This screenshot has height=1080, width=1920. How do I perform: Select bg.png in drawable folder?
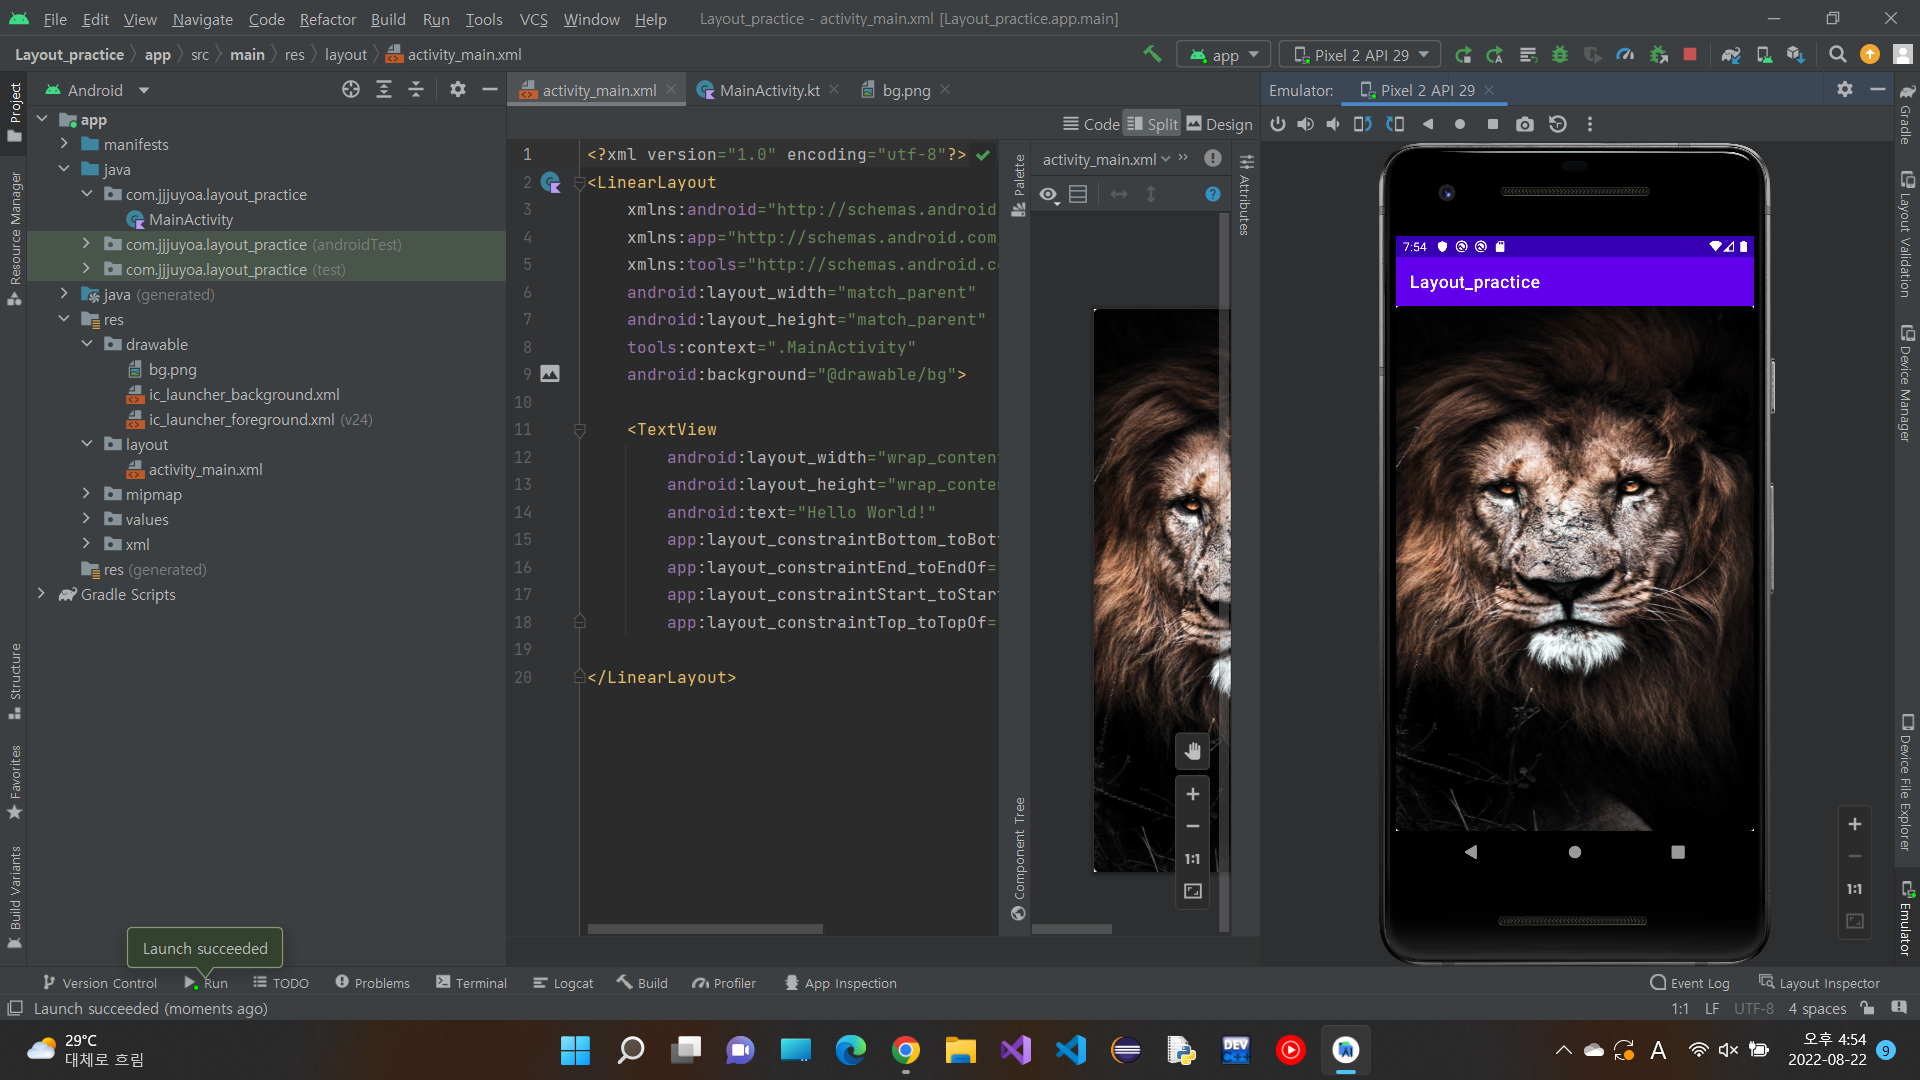(172, 369)
